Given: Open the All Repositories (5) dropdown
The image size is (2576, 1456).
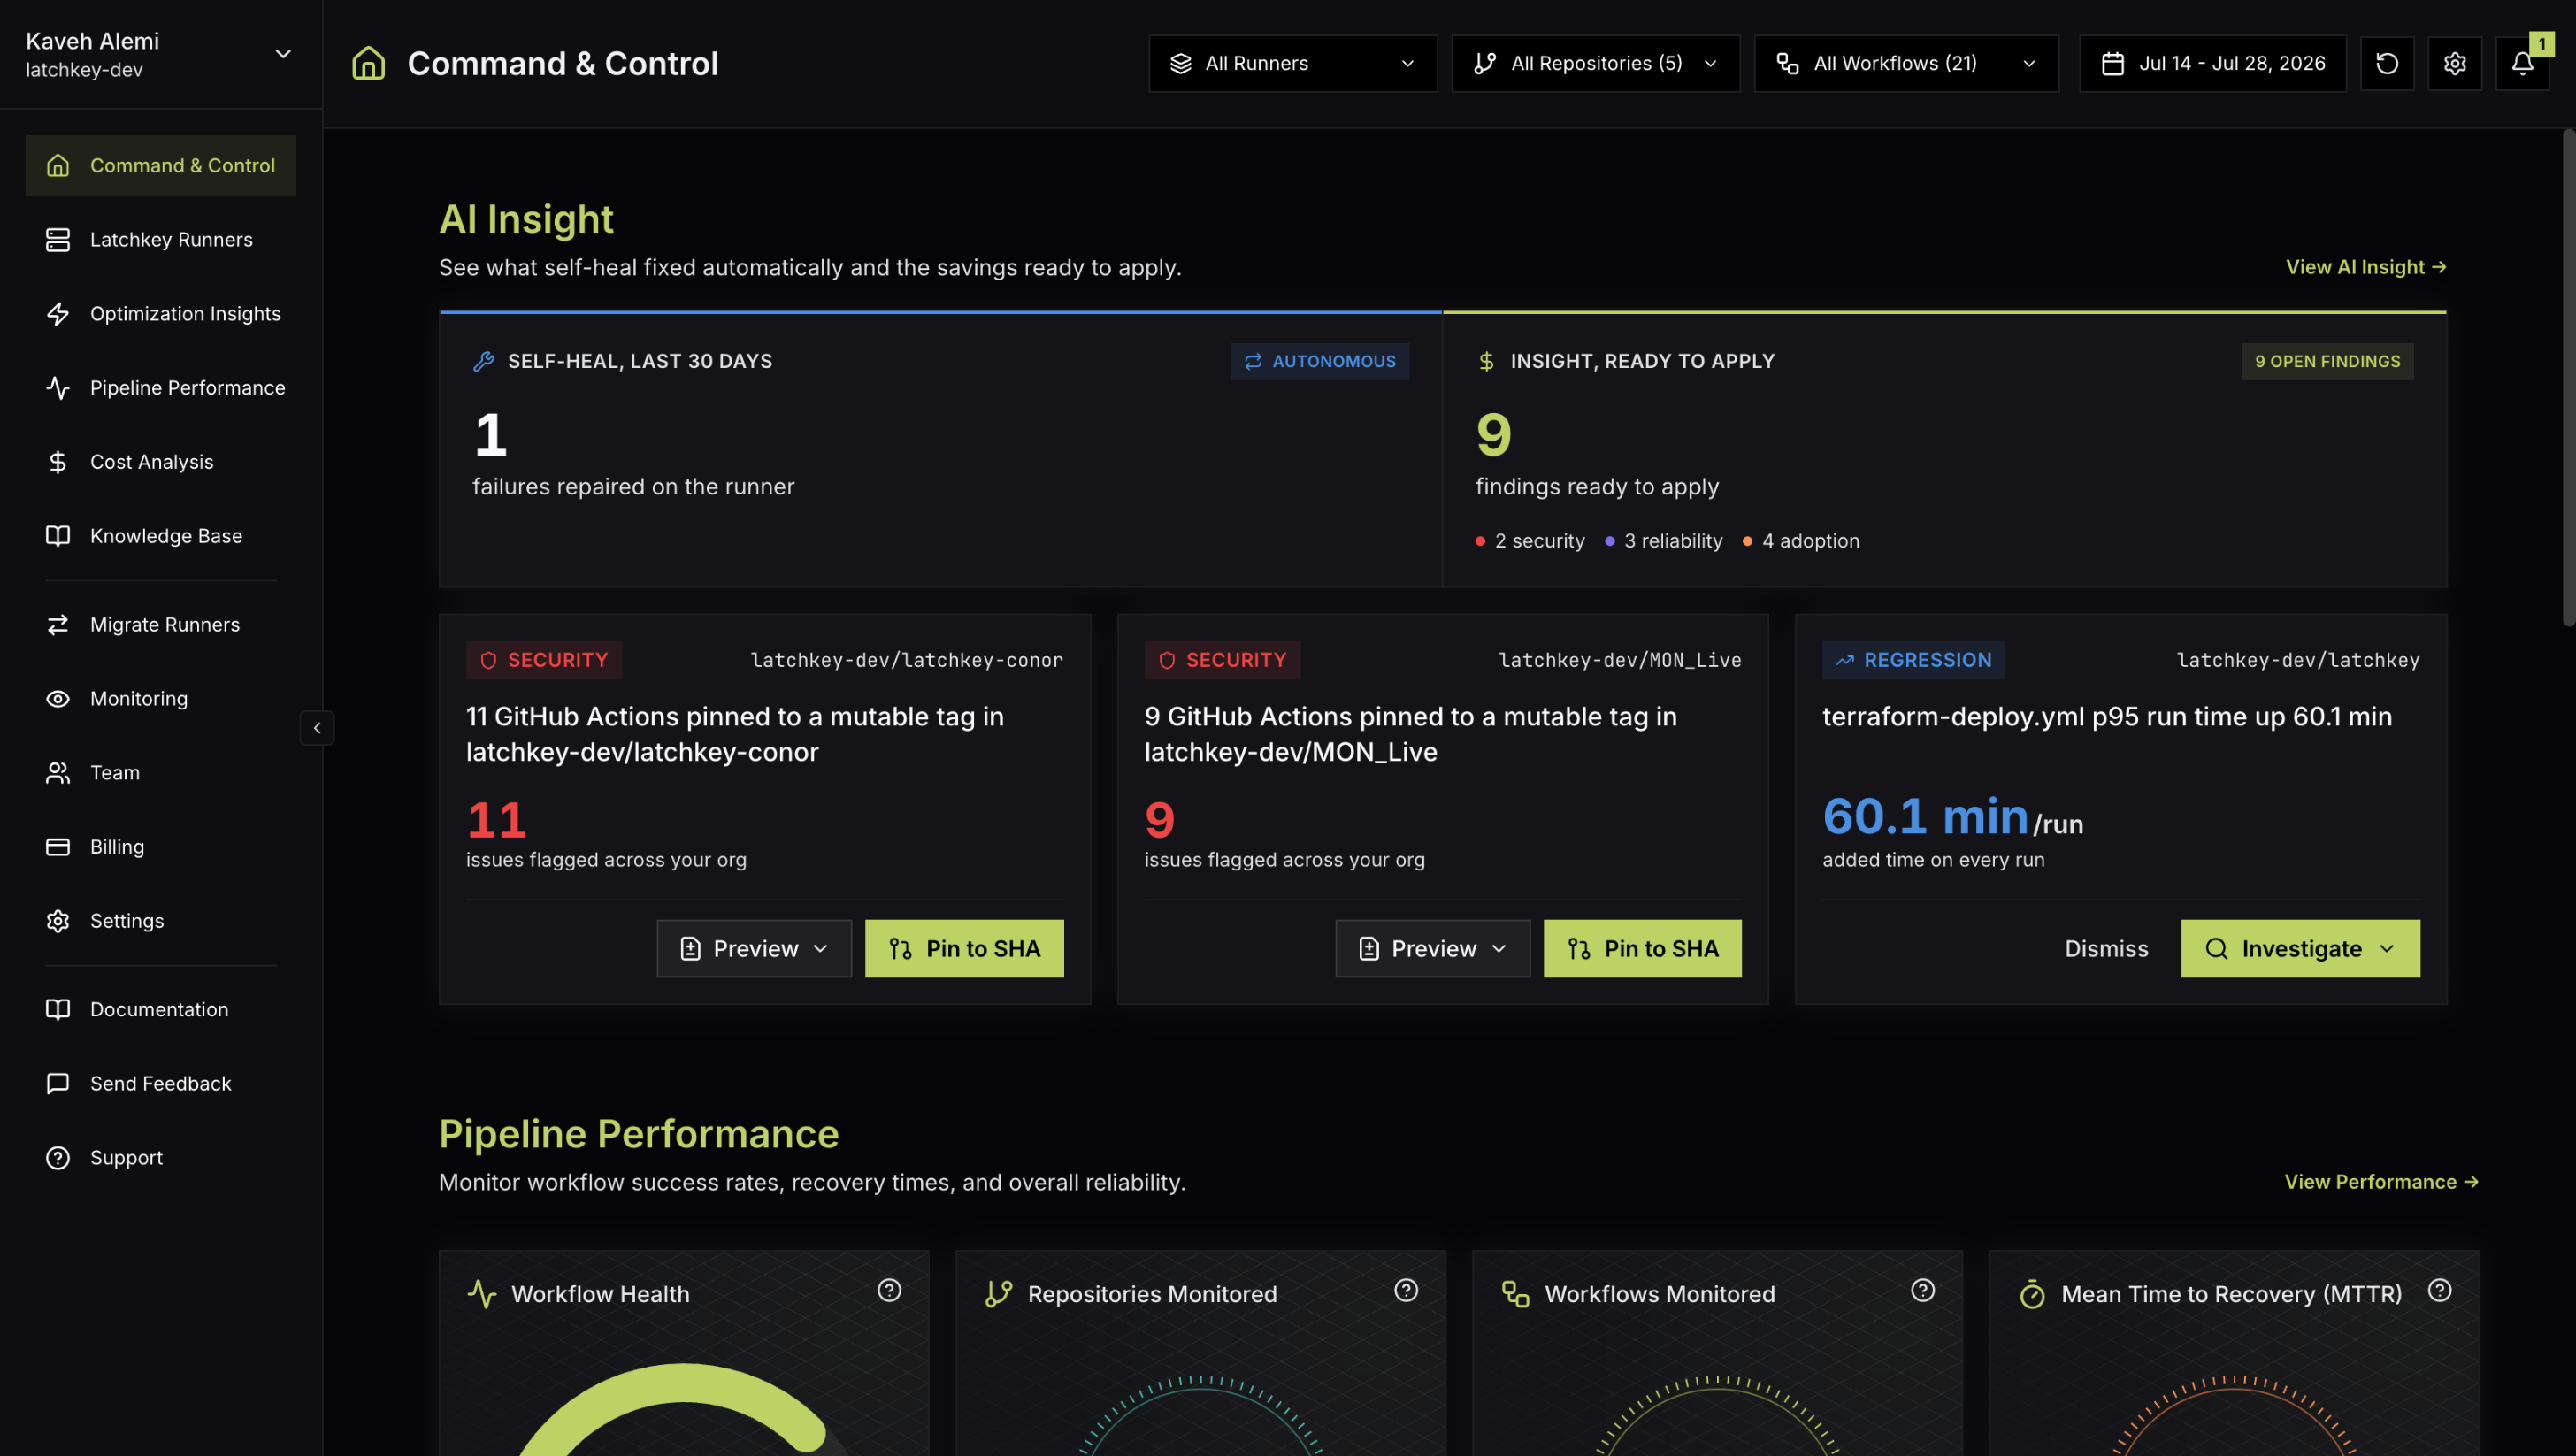Looking at the screenshot, I should pos(1595,63).
